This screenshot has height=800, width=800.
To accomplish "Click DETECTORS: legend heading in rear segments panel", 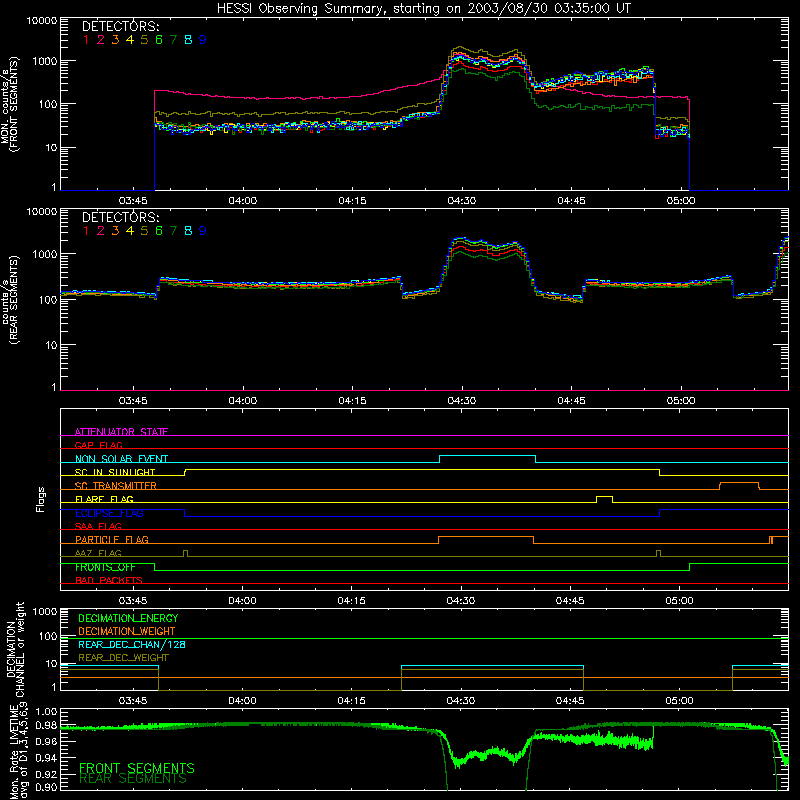I will click(x=120, y=217).
